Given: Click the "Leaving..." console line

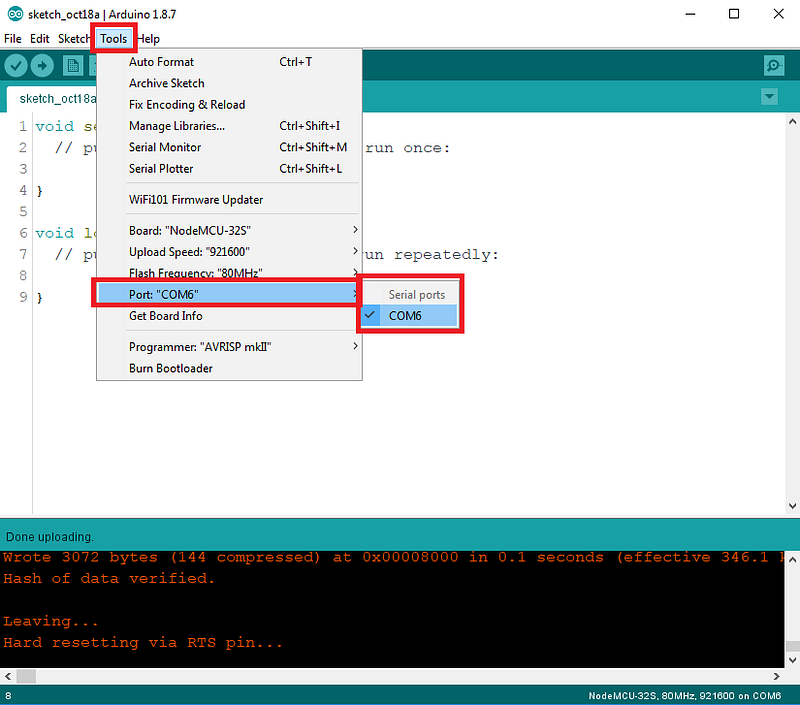Looking at the screenshot, I should pos(50,621).
